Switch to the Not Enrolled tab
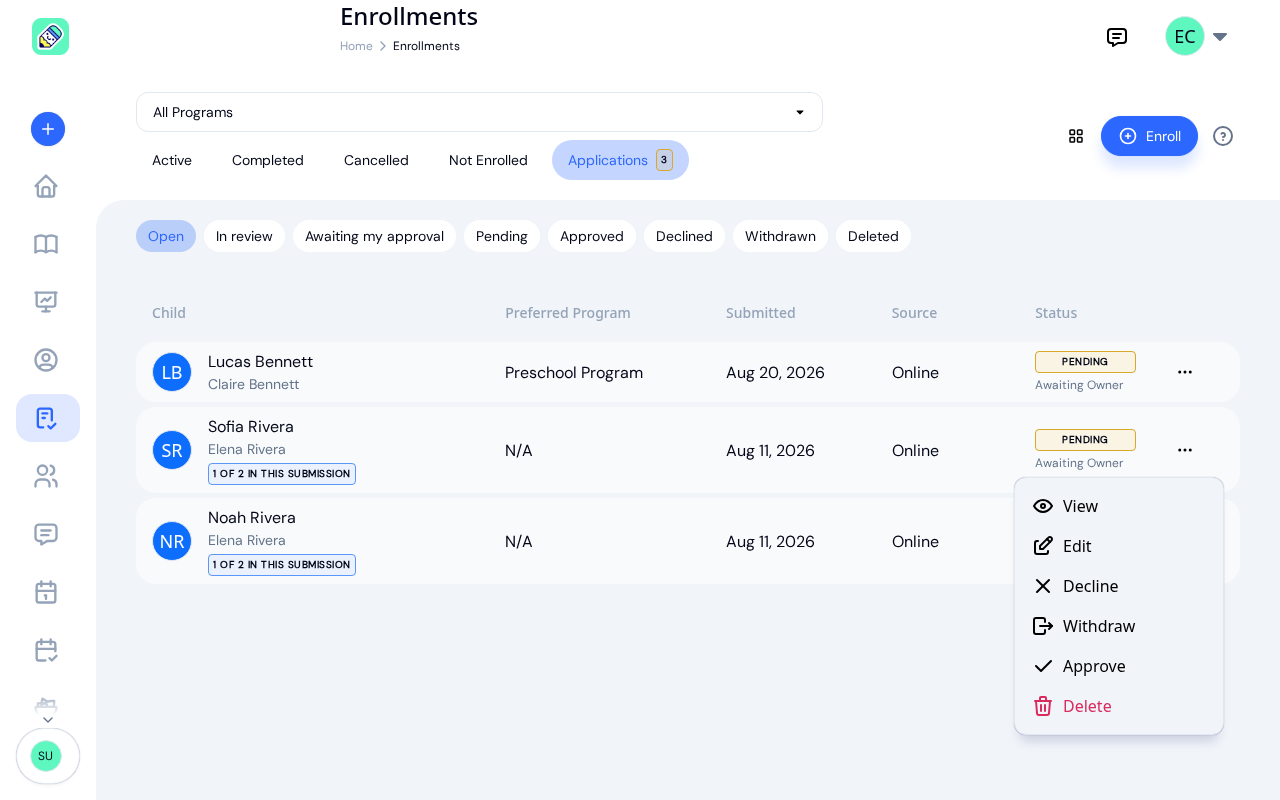Image resolution: width=1280 pixels, height=800 pixels. (x=488, y=160)
